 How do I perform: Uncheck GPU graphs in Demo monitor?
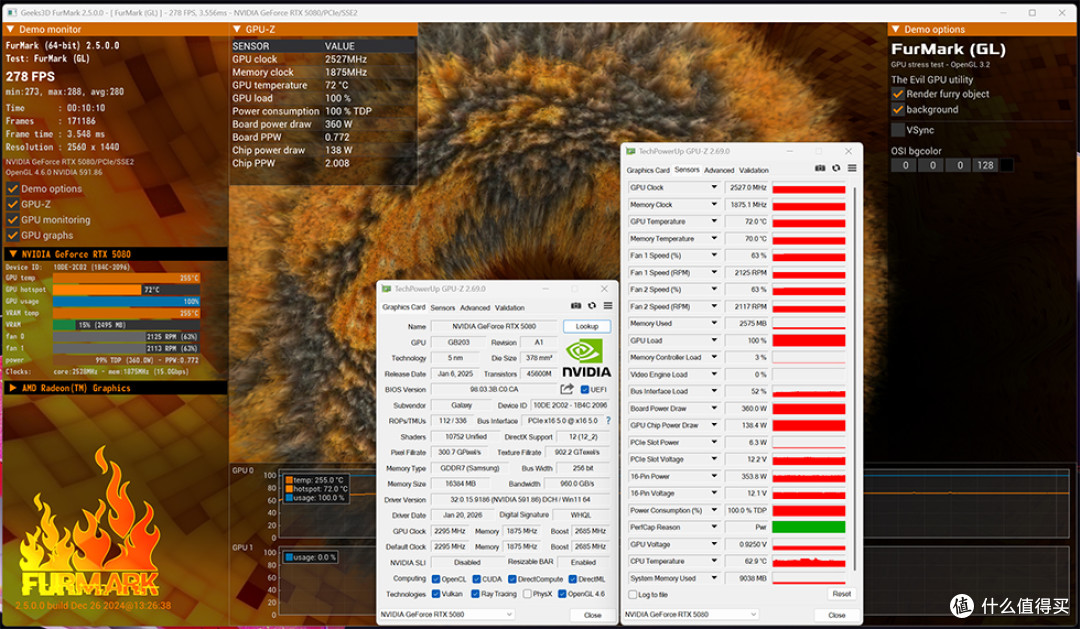tap(12, 235)
